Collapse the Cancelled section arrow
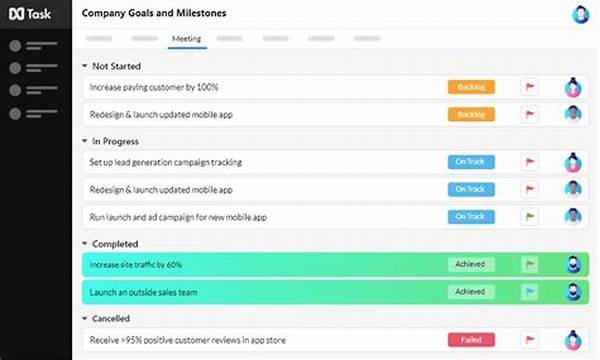This screenshot has width=600, height=360. pyautogui.click(x=85, y=318)
